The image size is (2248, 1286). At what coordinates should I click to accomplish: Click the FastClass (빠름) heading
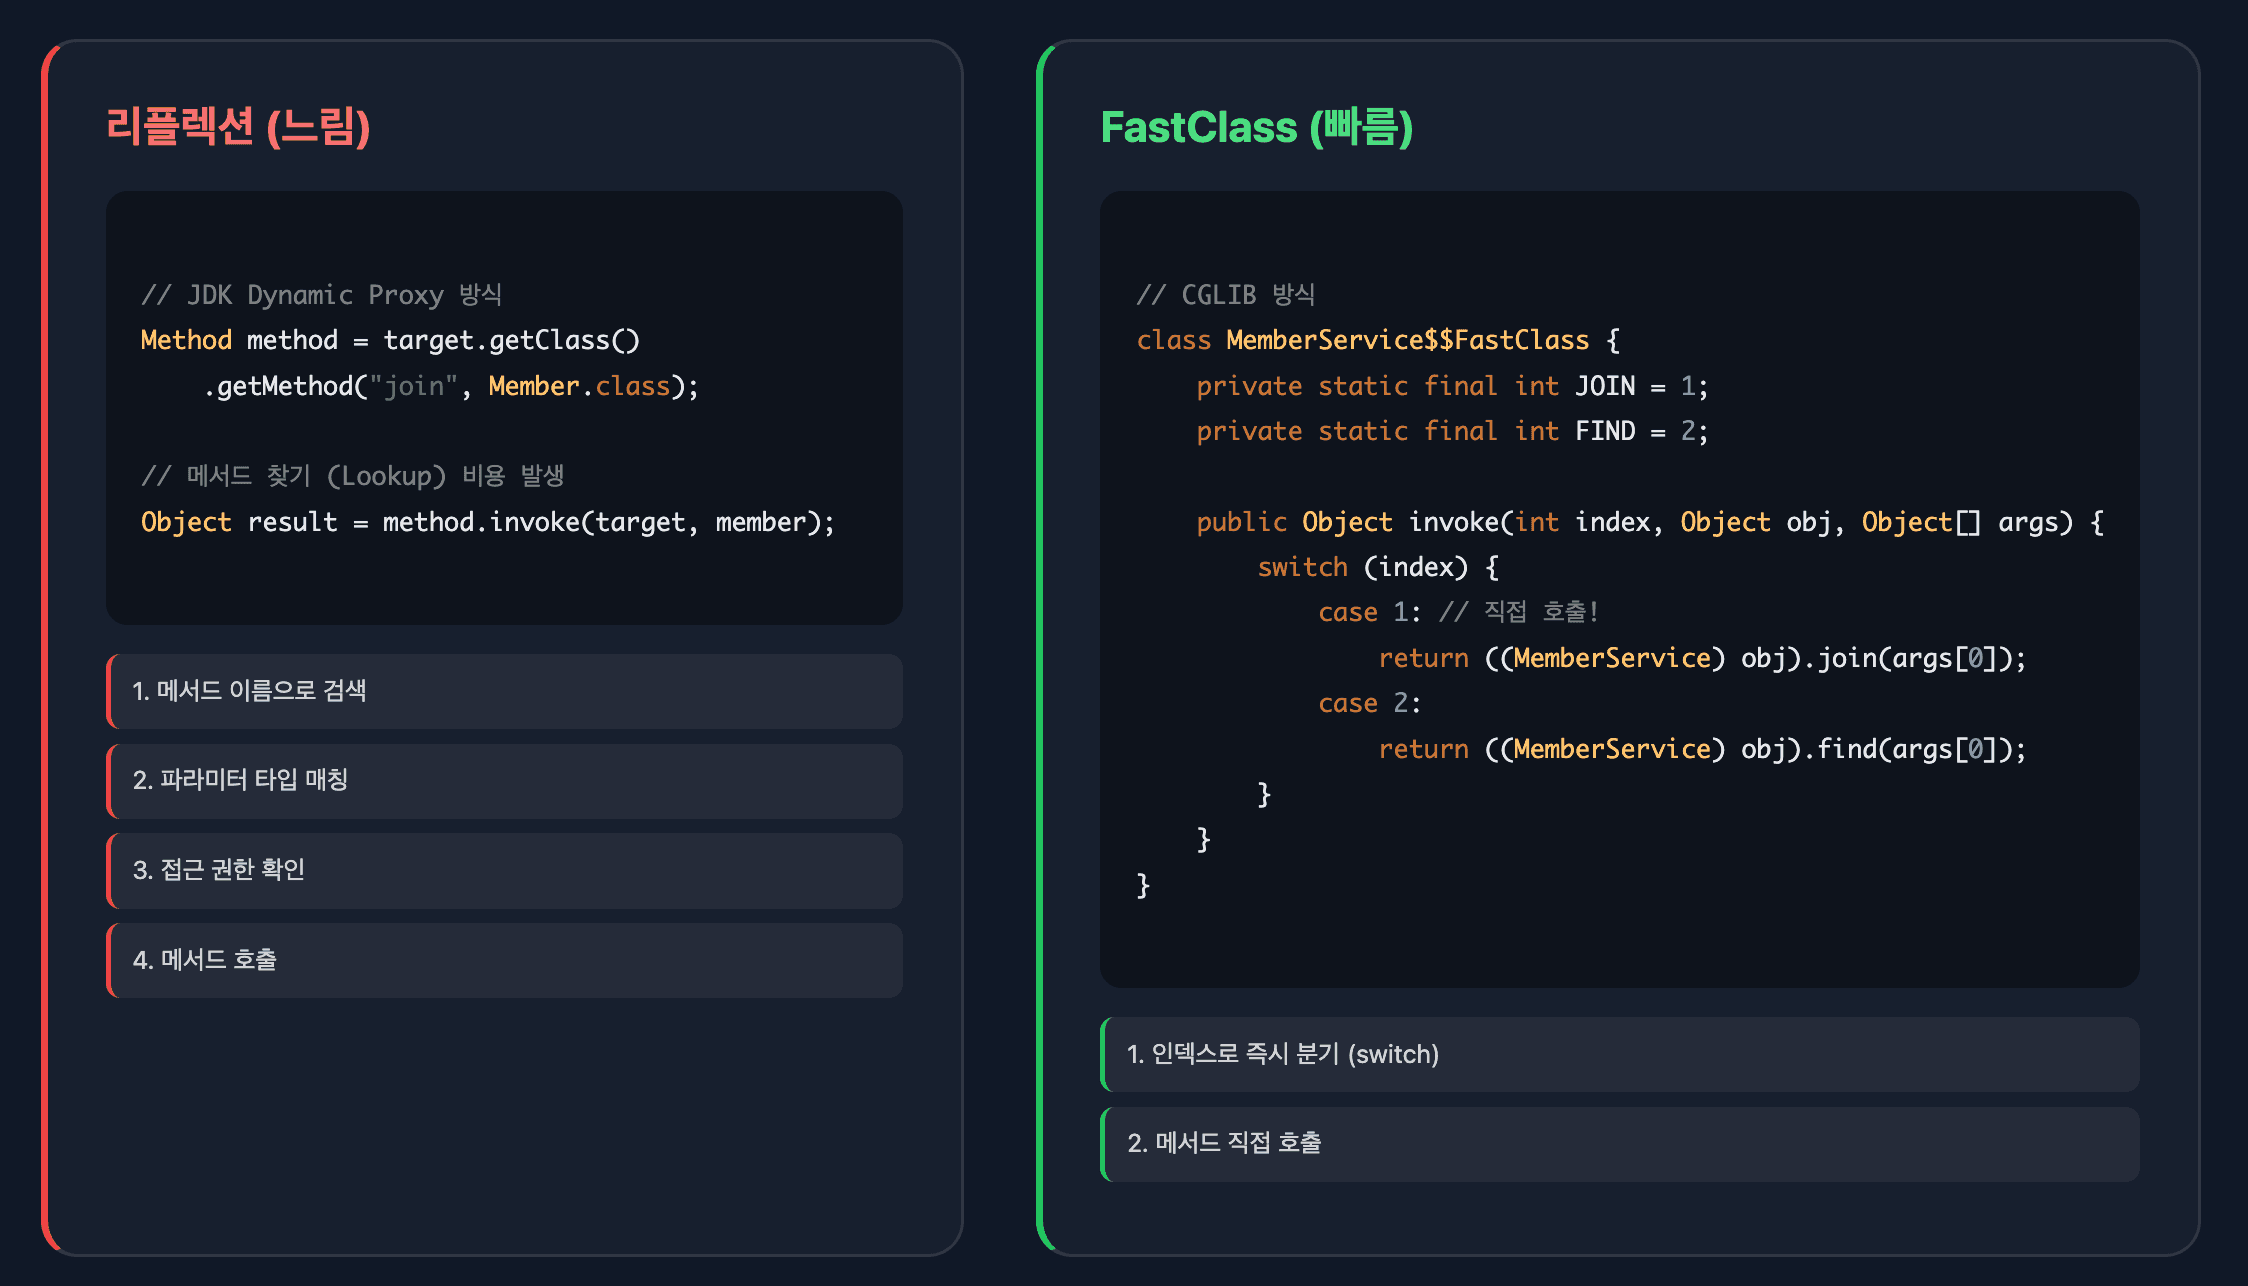(1256, 127)
